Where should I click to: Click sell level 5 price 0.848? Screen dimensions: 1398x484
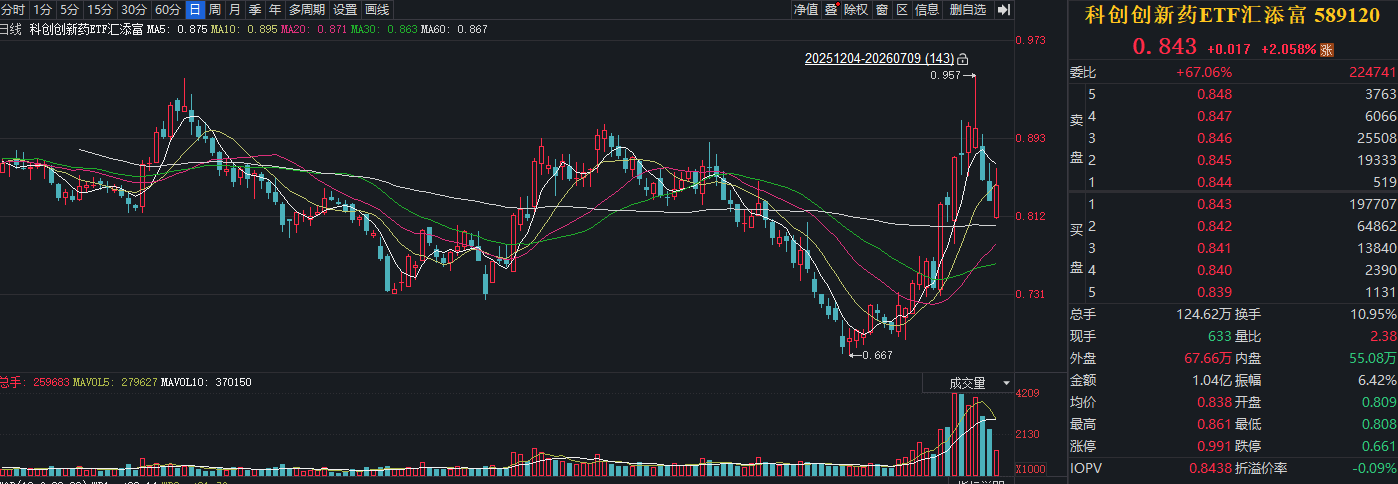point(1214,95)
